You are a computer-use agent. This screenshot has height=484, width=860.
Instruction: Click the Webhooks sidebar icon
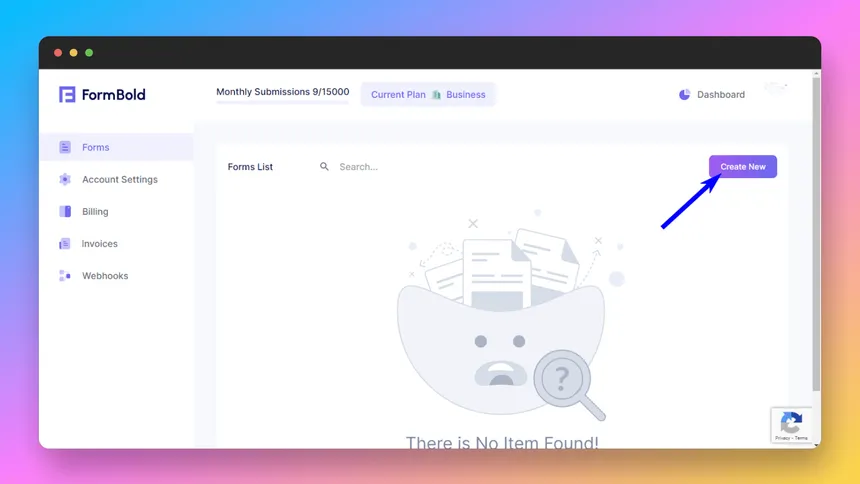pos(65,275)
